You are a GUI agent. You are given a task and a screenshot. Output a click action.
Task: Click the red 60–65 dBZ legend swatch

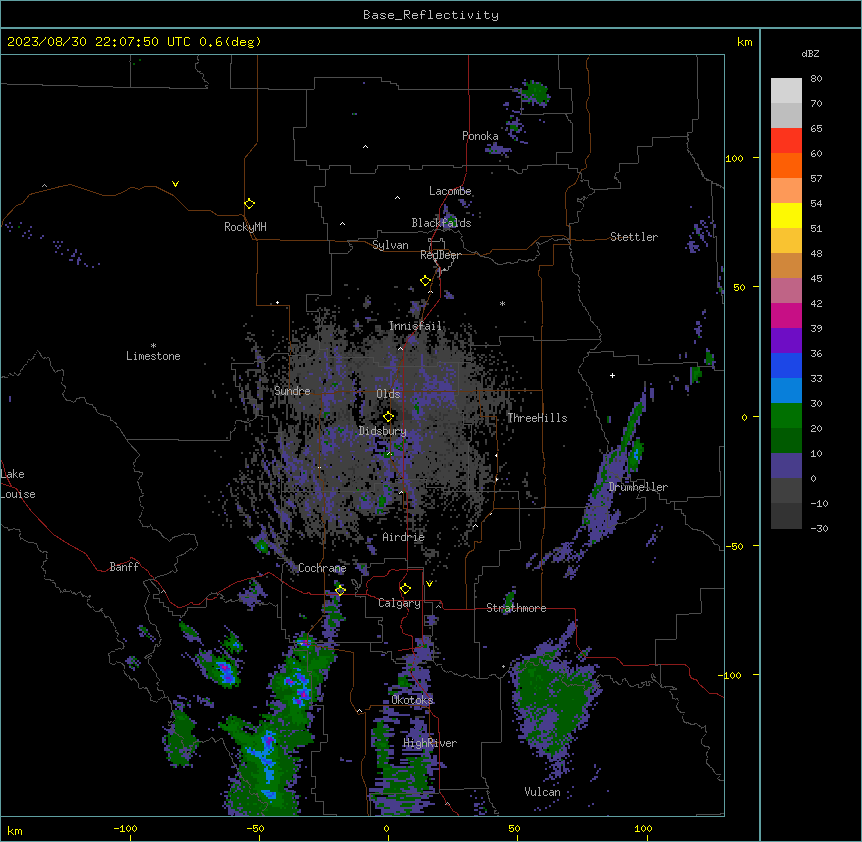(x=786, y=140)
